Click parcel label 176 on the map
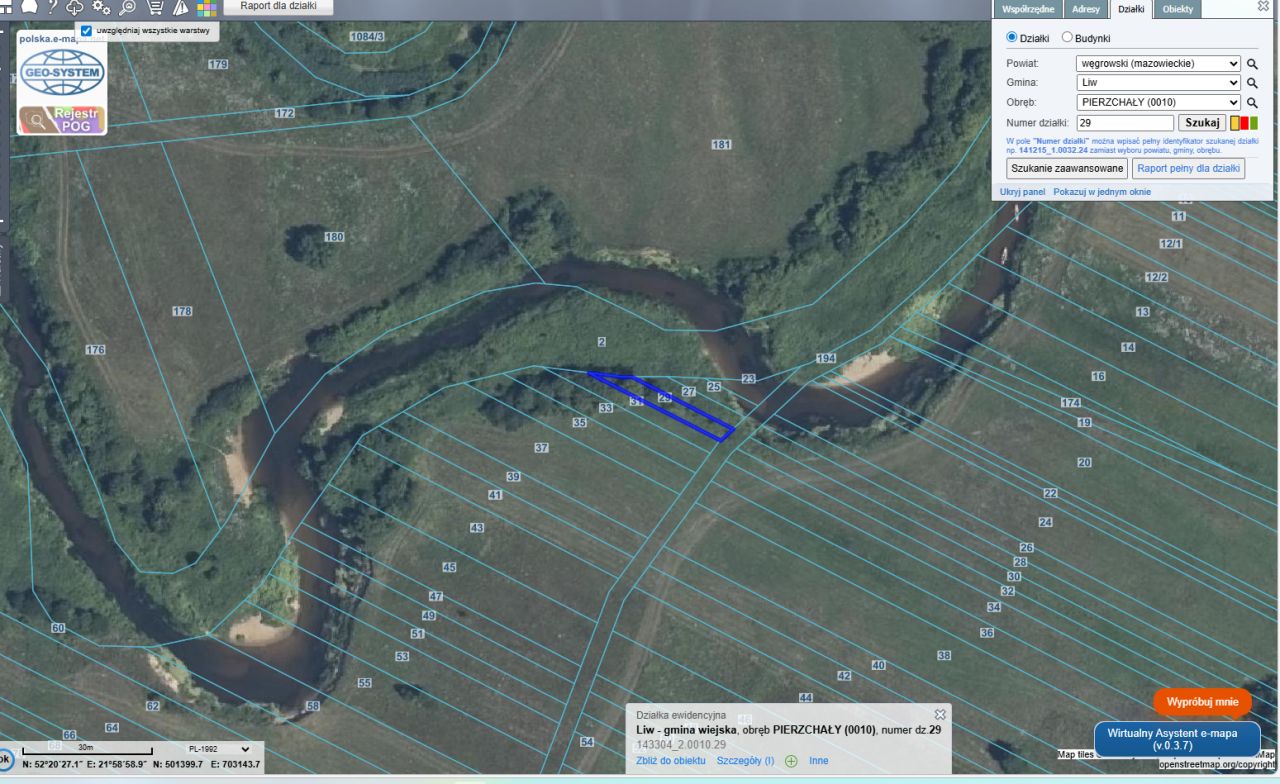Image resolution: width=1280 pixels, height=784 pixels. click(95, 350)
